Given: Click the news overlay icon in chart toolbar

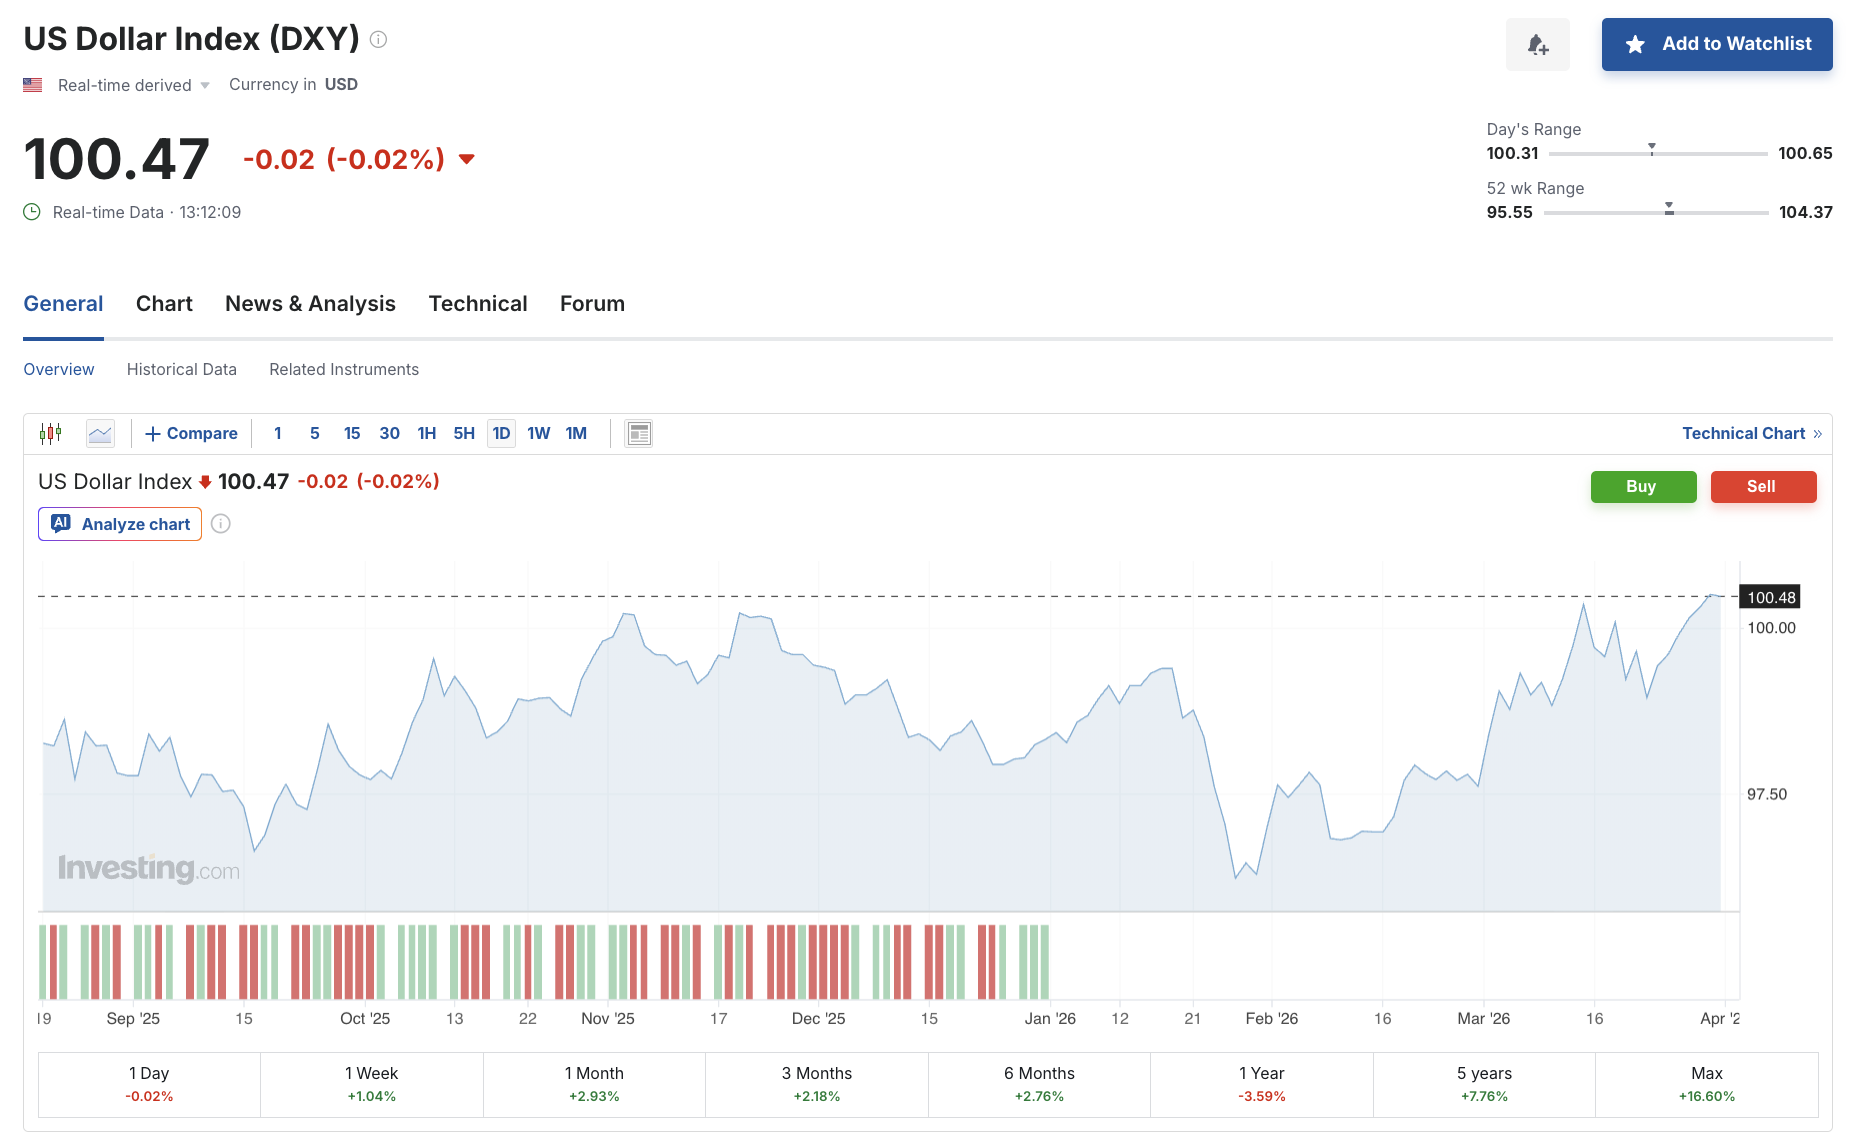Looking at the screenshot, I should (638, 433).
